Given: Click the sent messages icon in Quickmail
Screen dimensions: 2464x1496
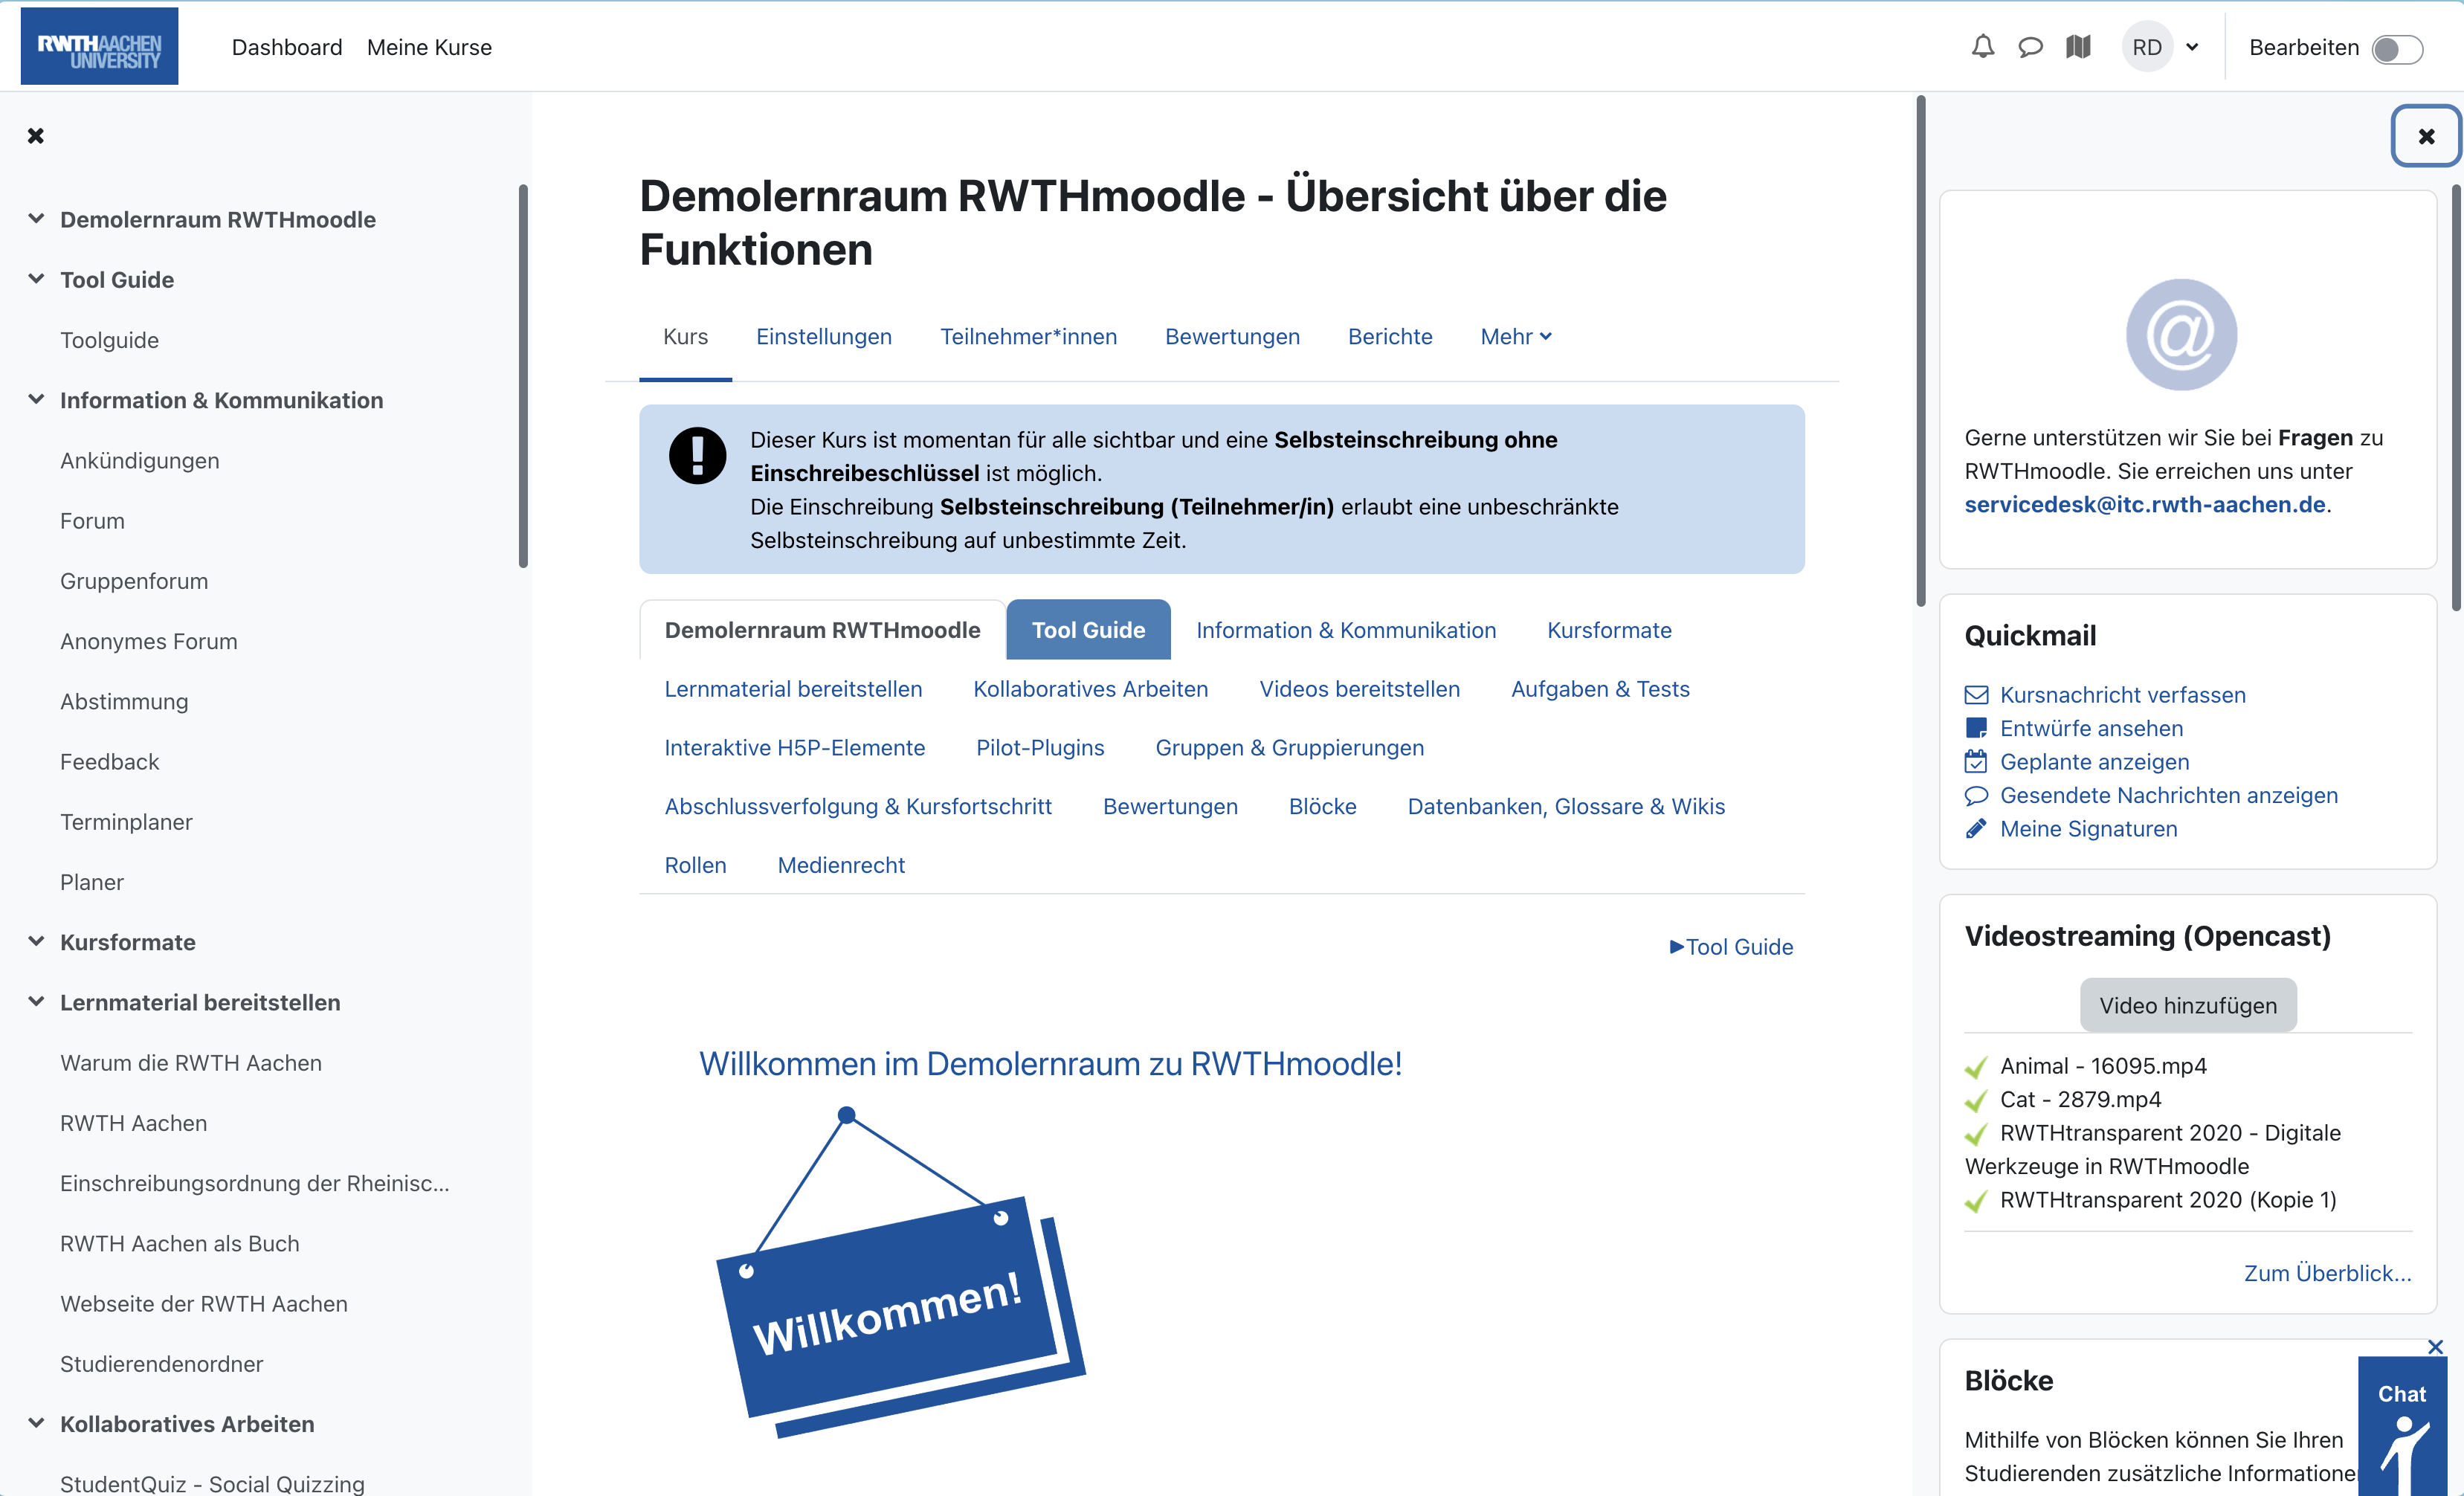Looking at the screenshot, I should [1976, 796].
